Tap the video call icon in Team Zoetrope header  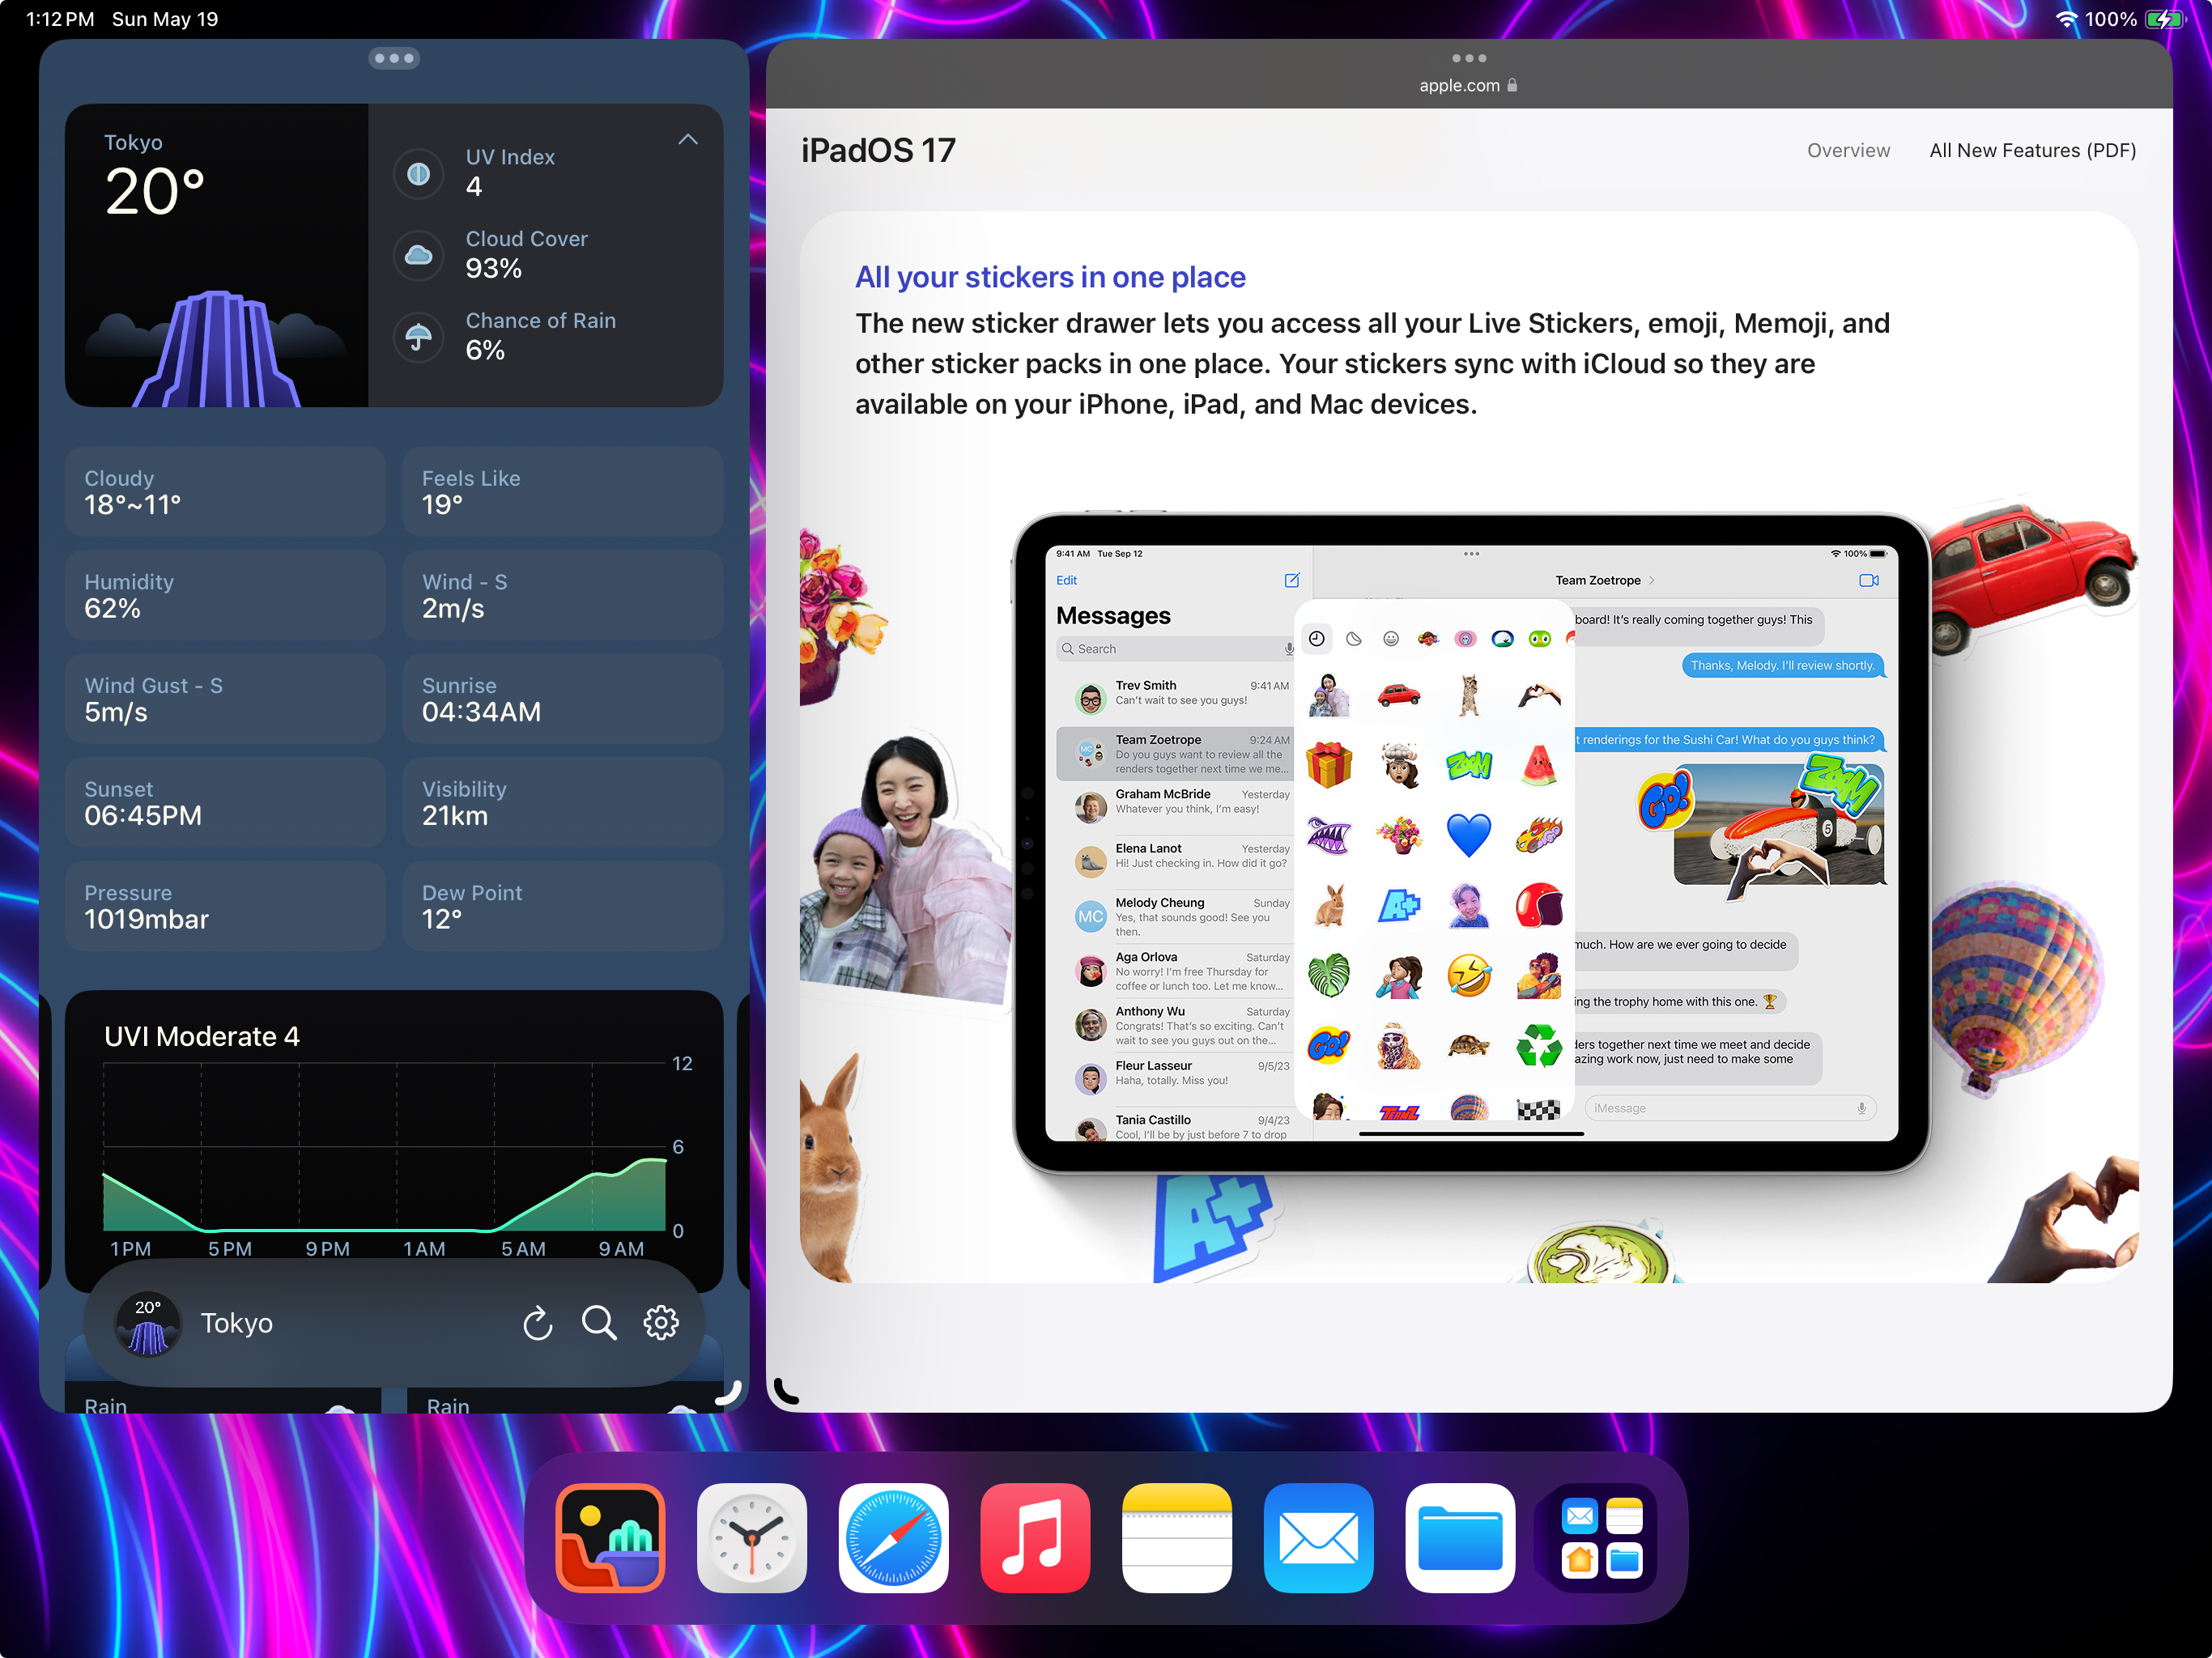tap(1868, 580)
